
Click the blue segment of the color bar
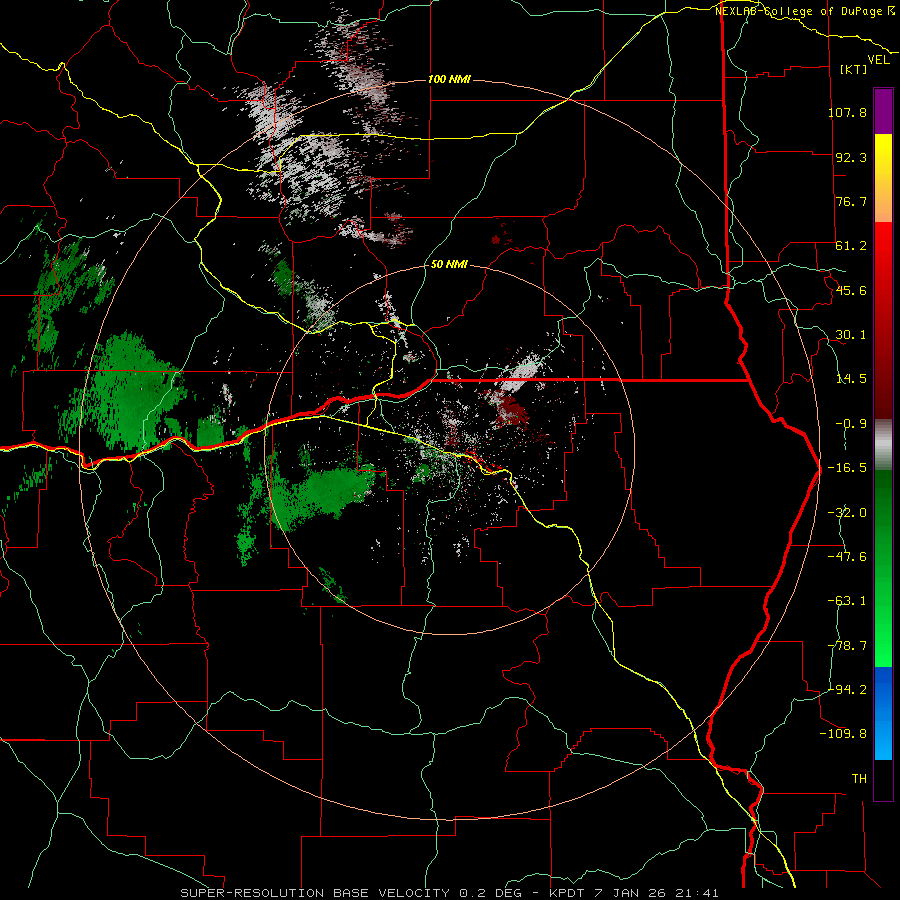[883, 713]
